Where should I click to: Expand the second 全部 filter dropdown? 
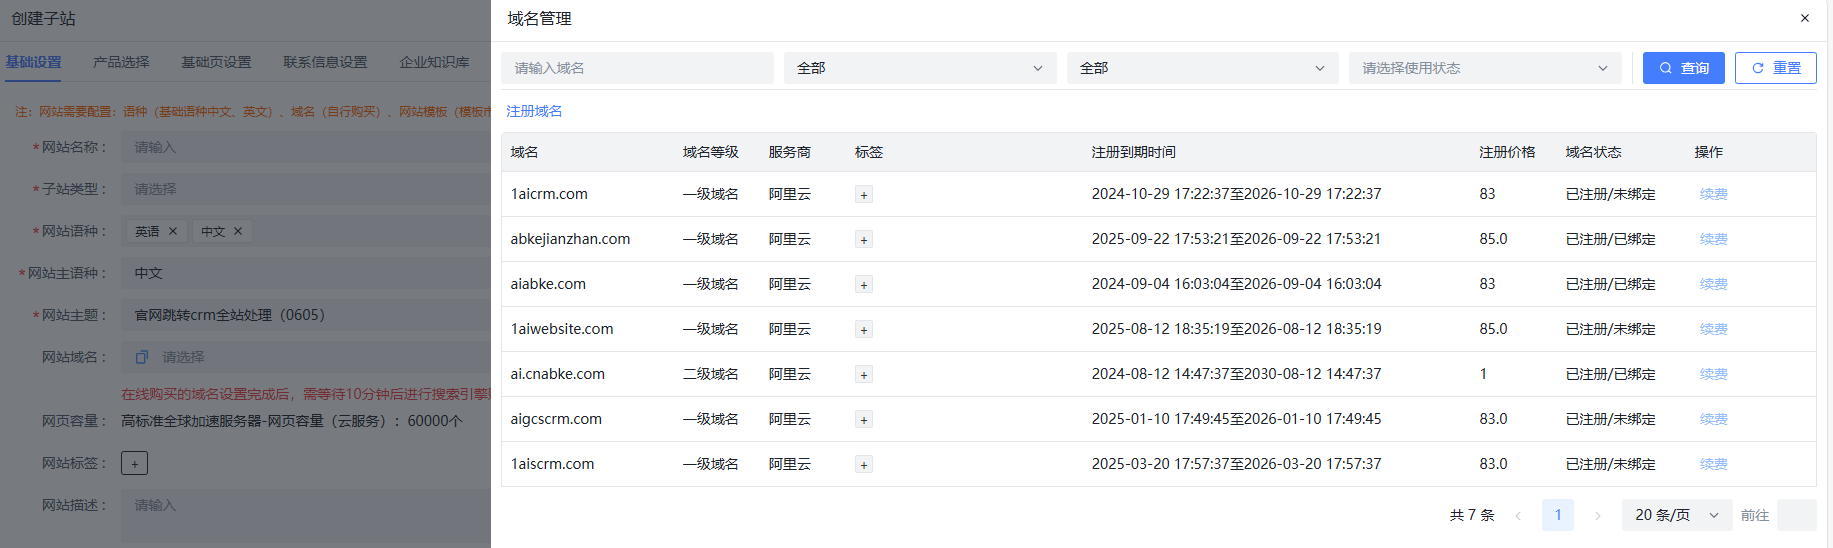1202,68
